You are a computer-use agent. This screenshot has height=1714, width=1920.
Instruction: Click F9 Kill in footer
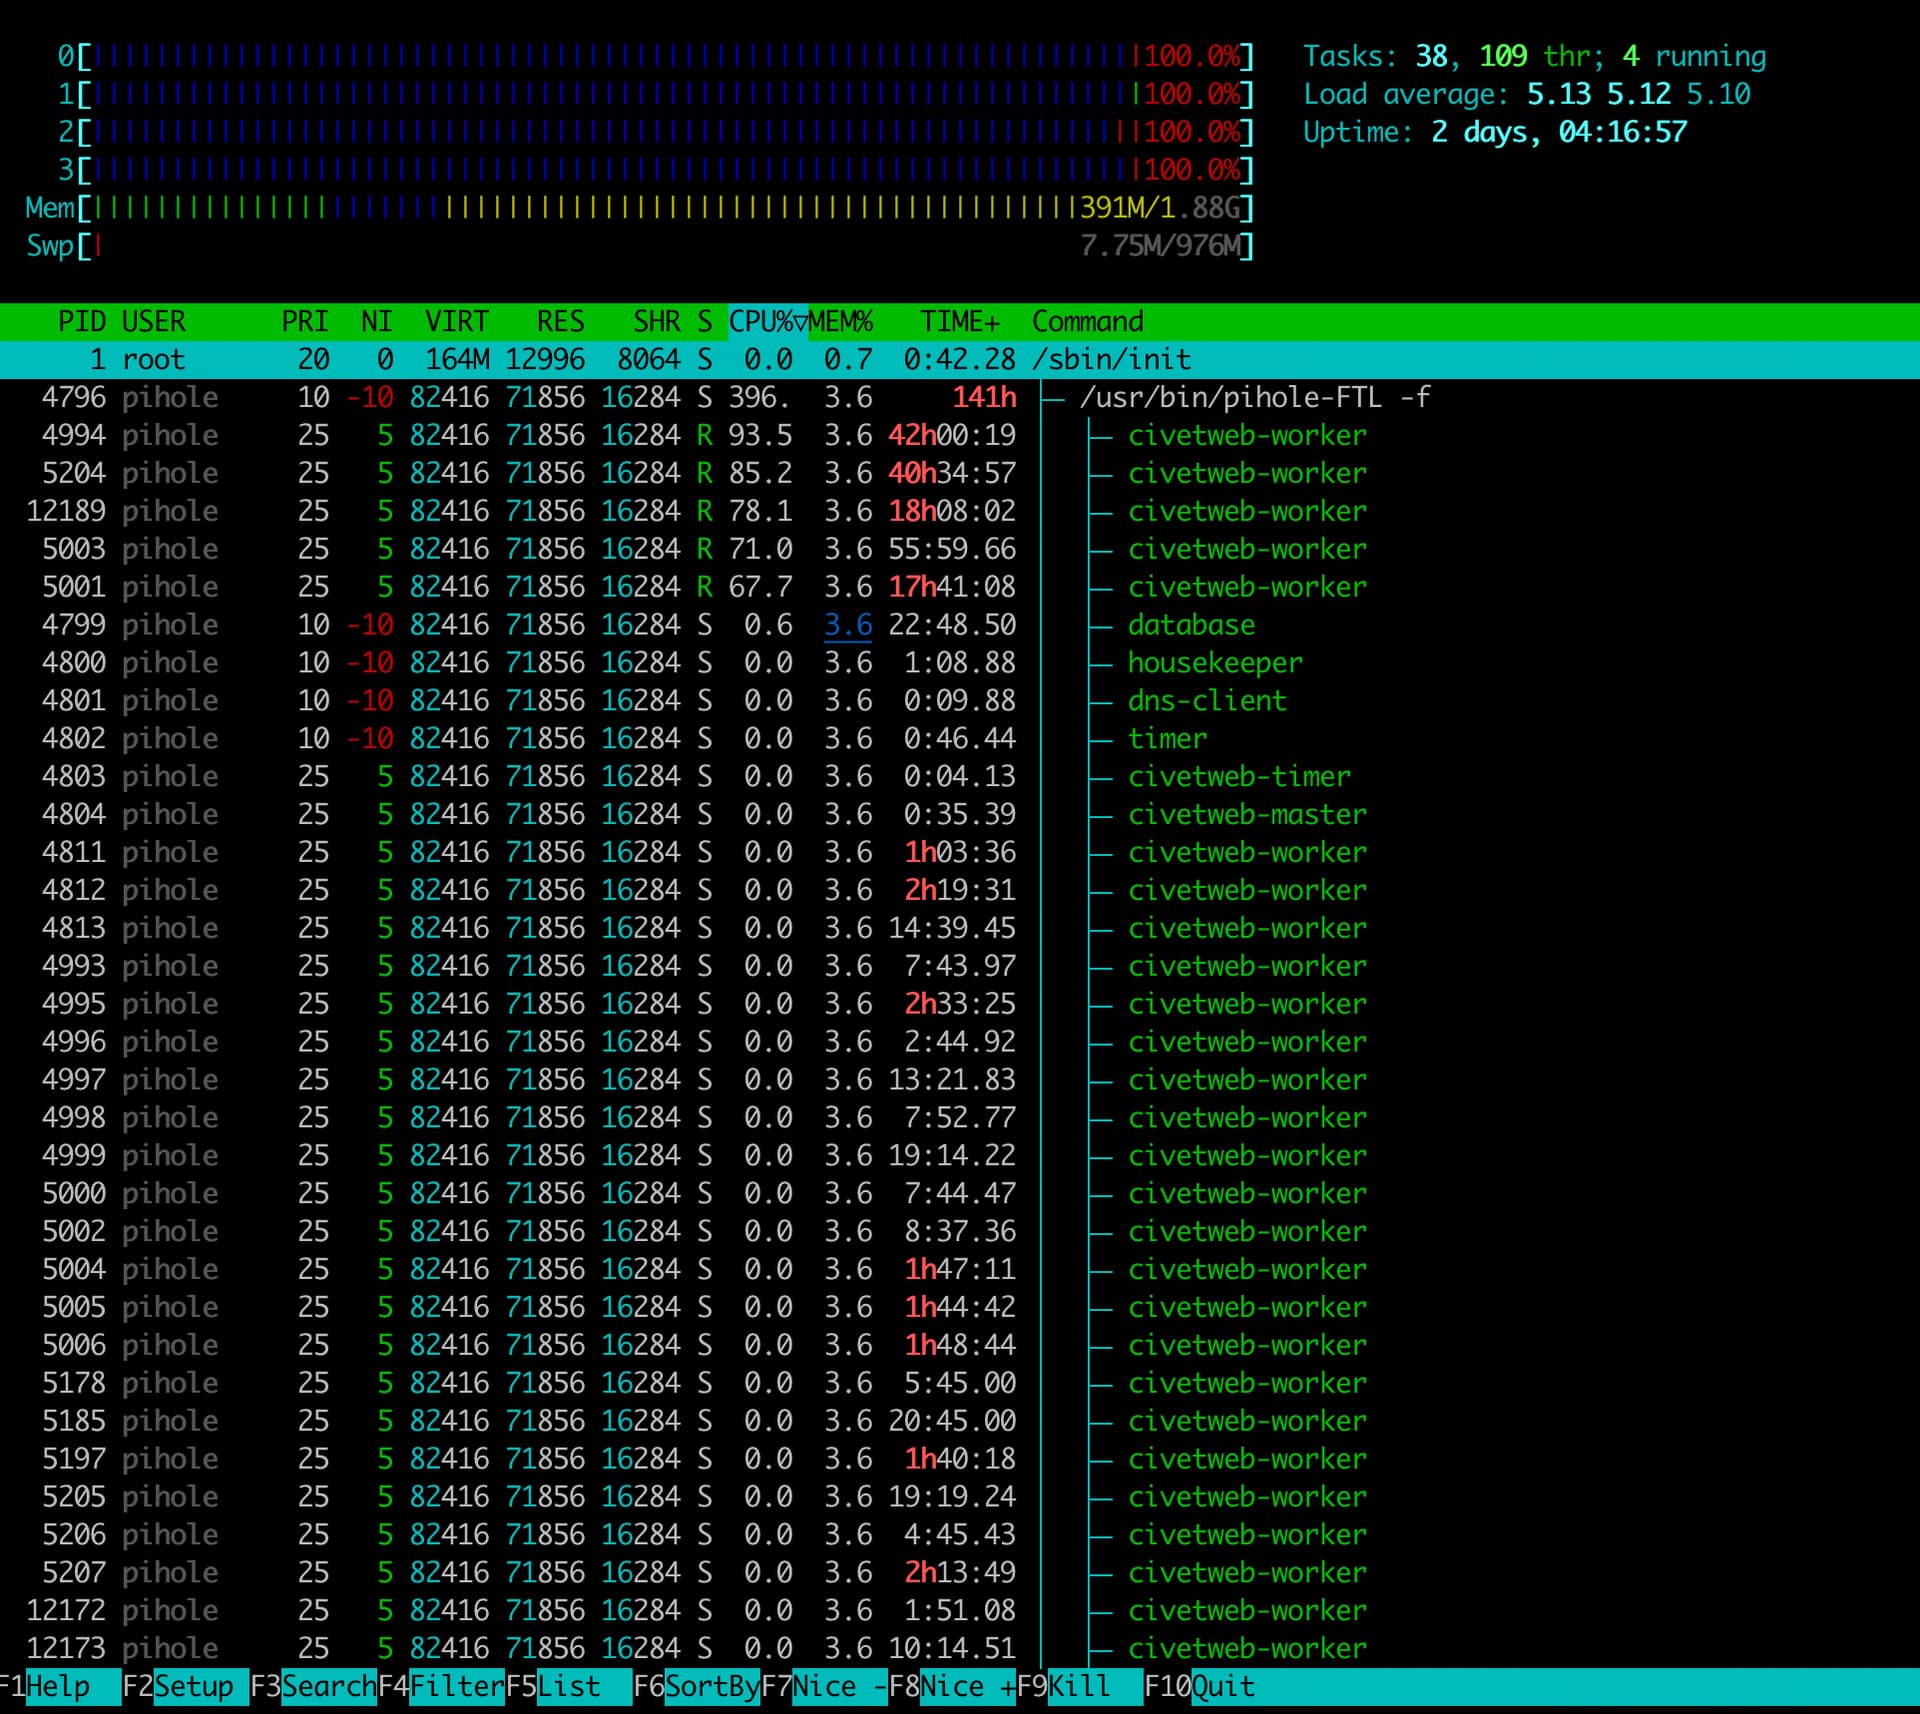click(x=1078, y=1686)
